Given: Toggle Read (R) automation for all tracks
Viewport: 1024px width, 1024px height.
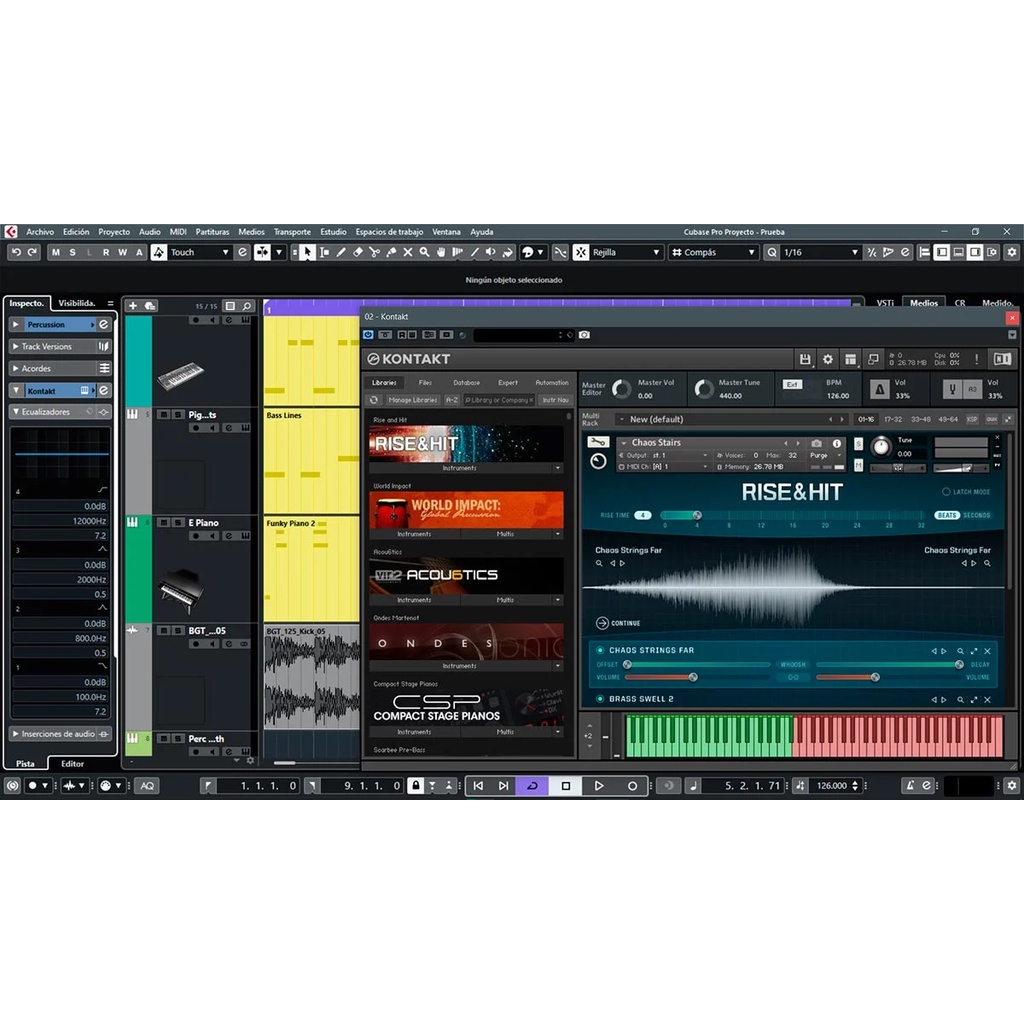Looking at the screenshot, I should tap(106, 252).
